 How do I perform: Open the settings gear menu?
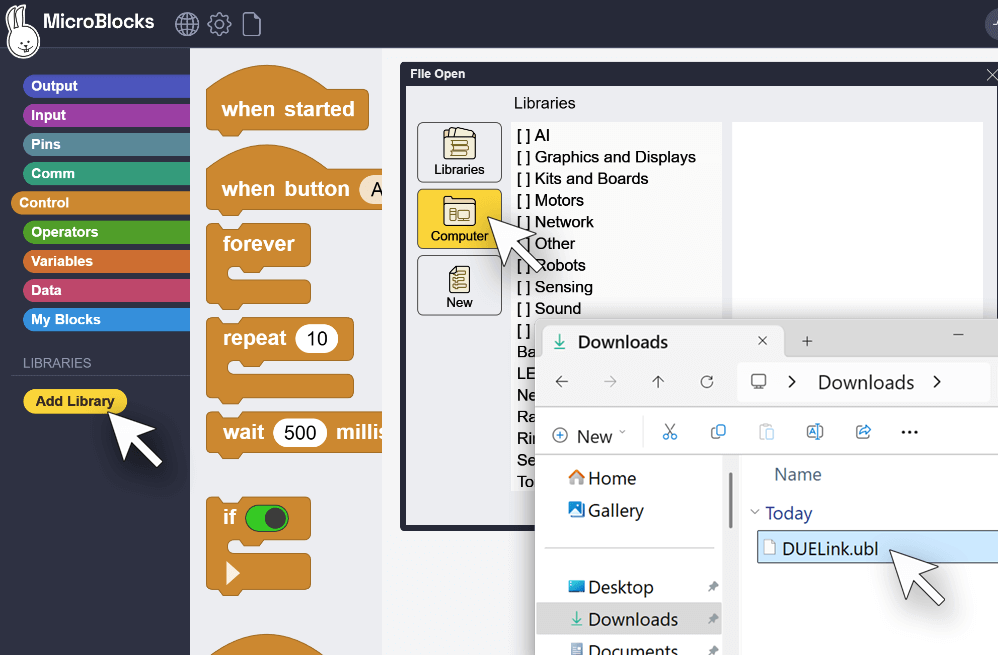[220, 24]
